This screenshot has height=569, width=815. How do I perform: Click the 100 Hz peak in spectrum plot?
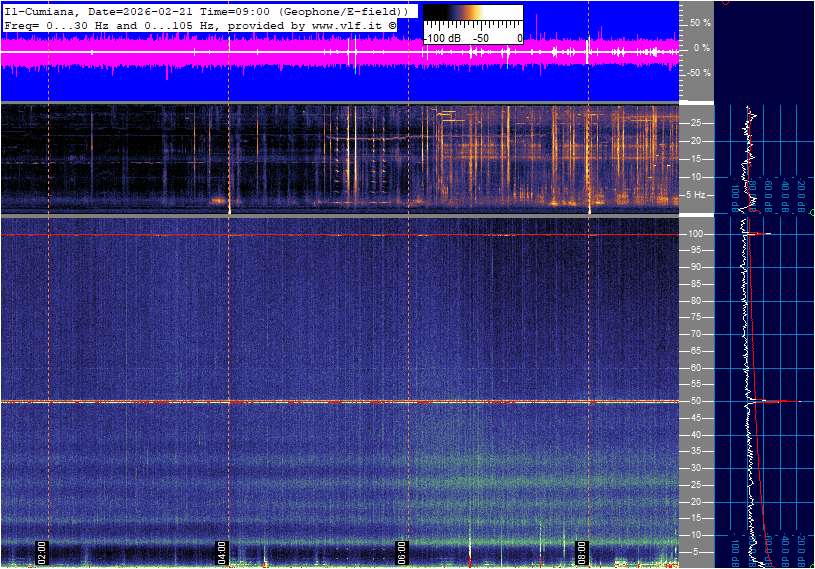click(x=758, y=234)
